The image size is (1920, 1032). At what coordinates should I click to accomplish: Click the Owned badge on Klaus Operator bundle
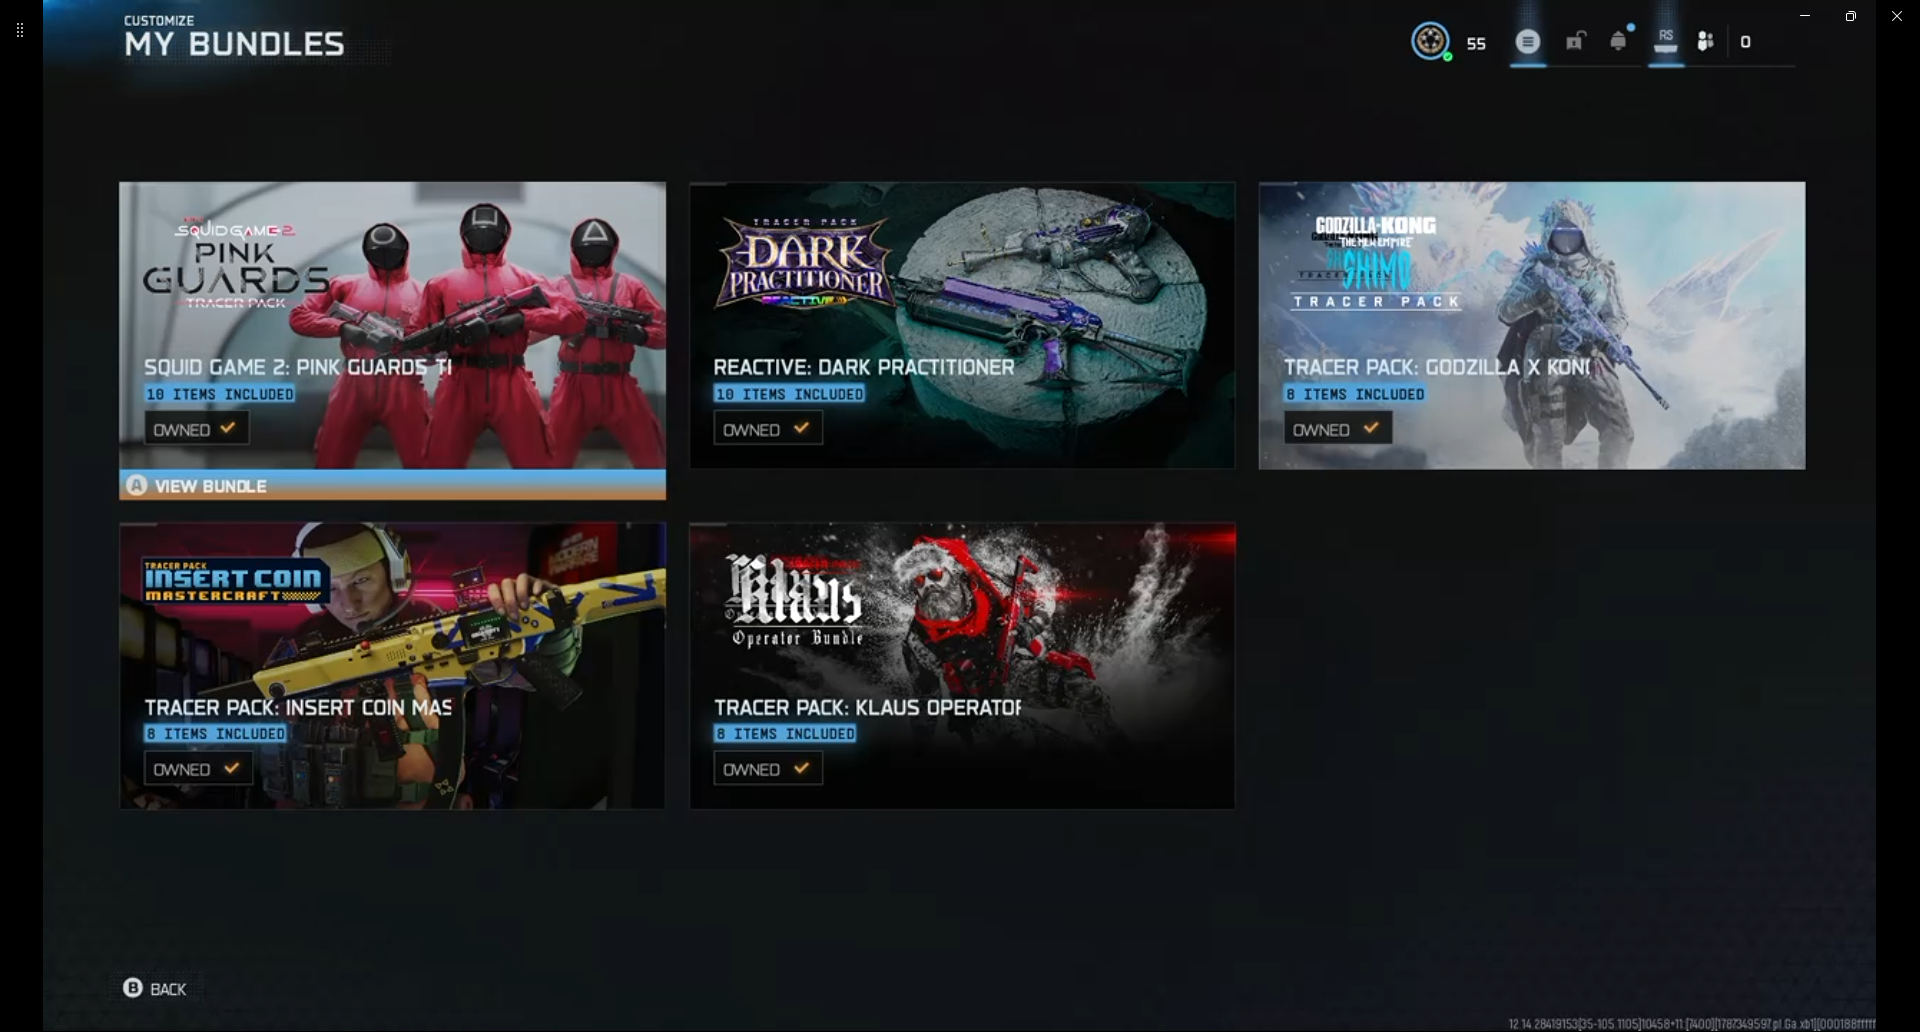click(767, 769)
